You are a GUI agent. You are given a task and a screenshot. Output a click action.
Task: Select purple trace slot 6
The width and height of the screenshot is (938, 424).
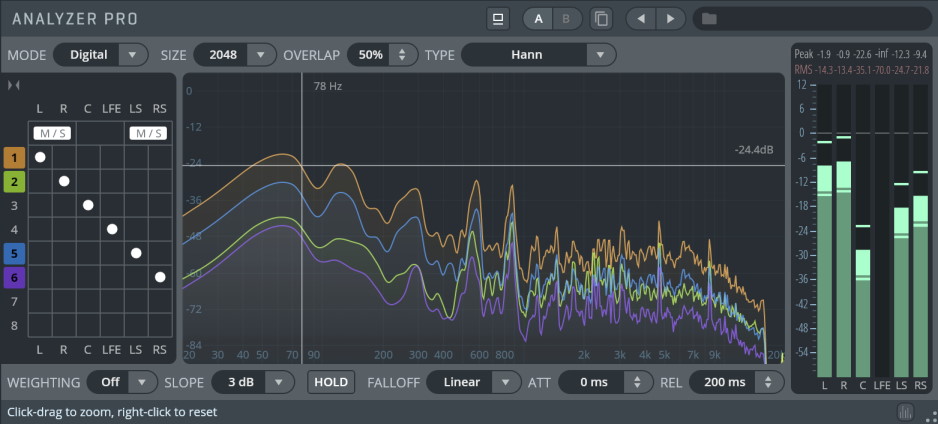click(x=14, y=277)
